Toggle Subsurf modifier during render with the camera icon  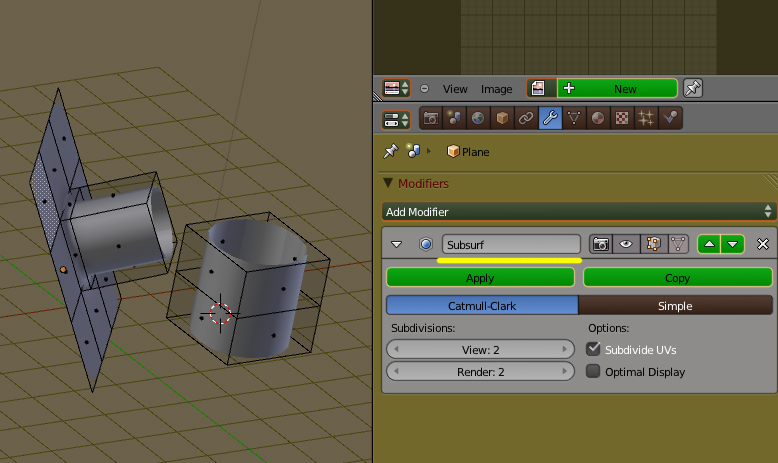[x=601, y=244]
